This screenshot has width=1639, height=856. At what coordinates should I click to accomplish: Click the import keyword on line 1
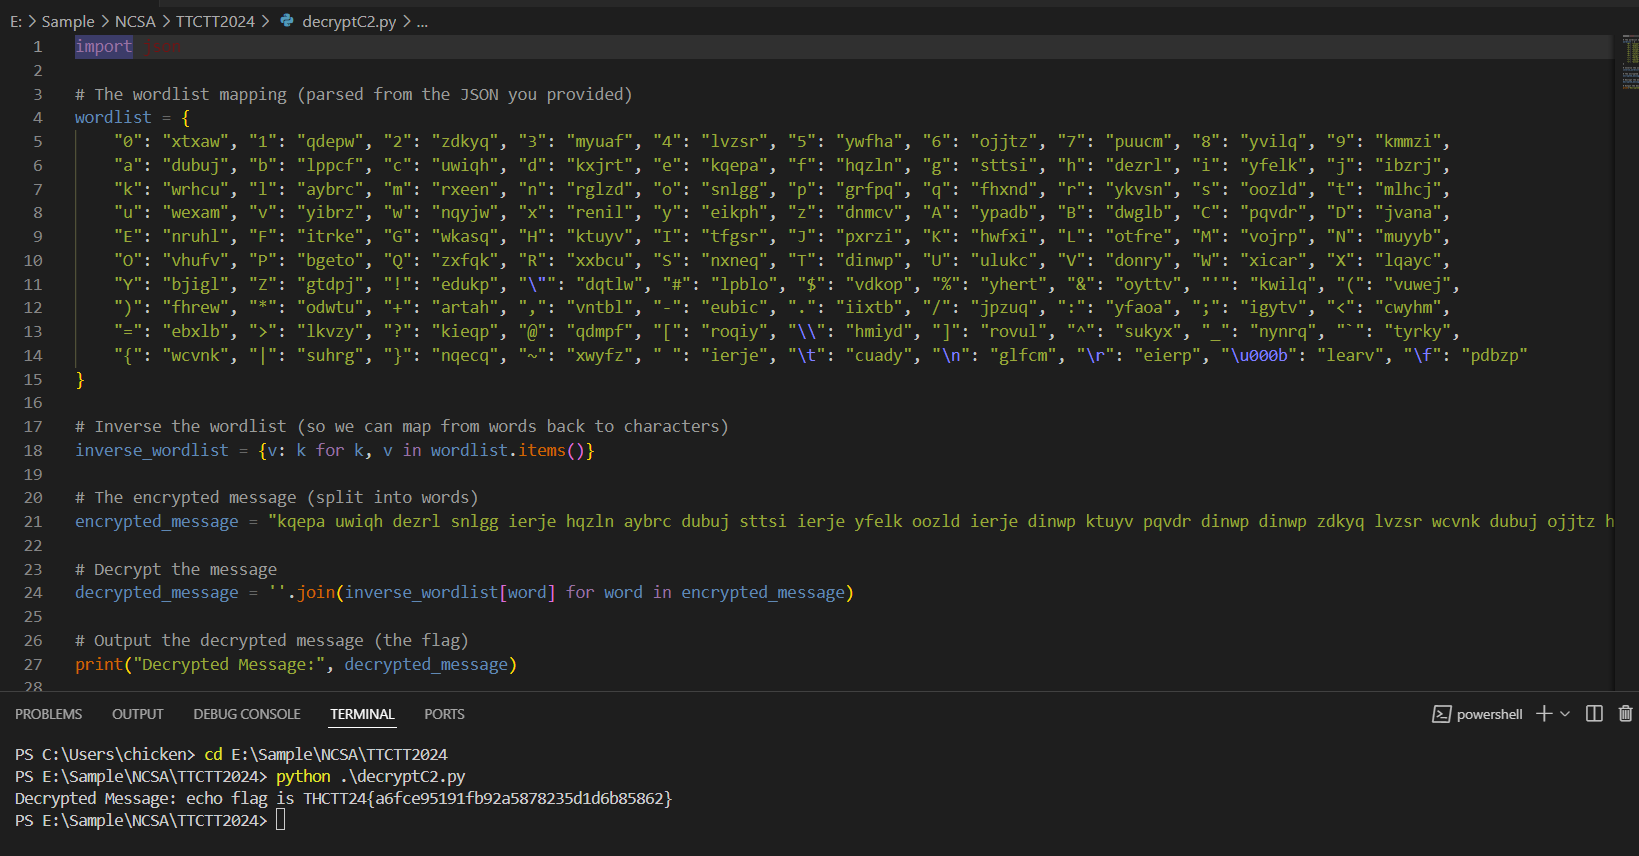pos(103,46)
